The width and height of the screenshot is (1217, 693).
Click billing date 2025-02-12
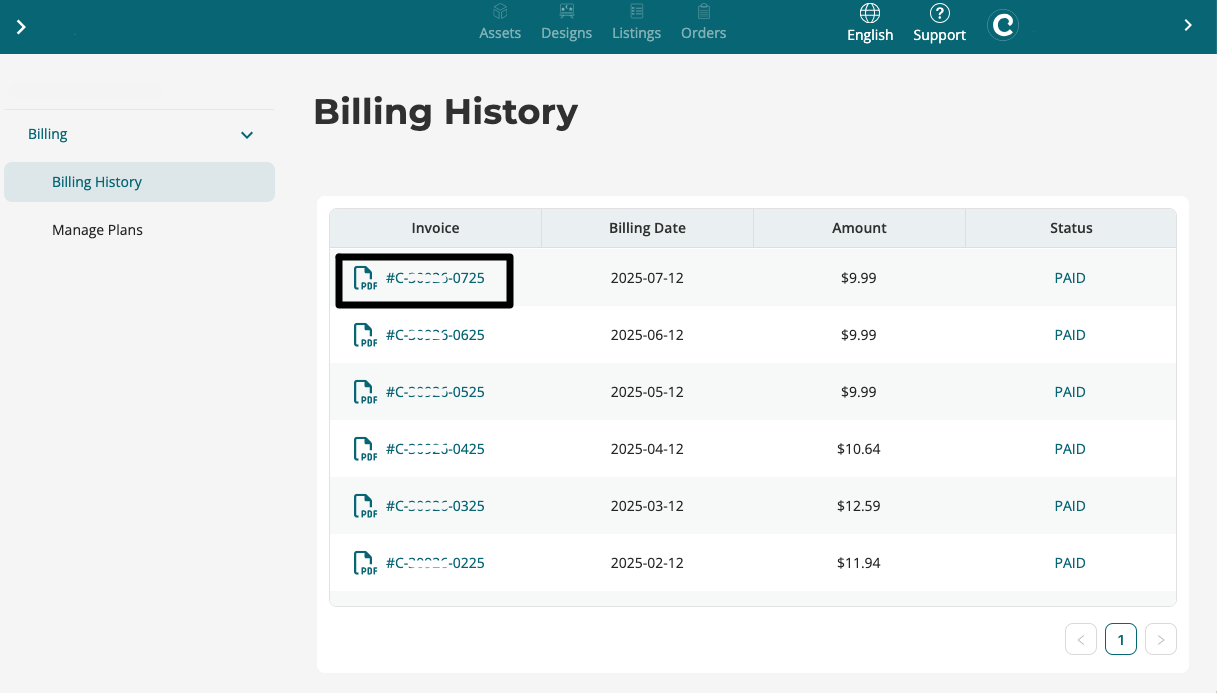647,563
